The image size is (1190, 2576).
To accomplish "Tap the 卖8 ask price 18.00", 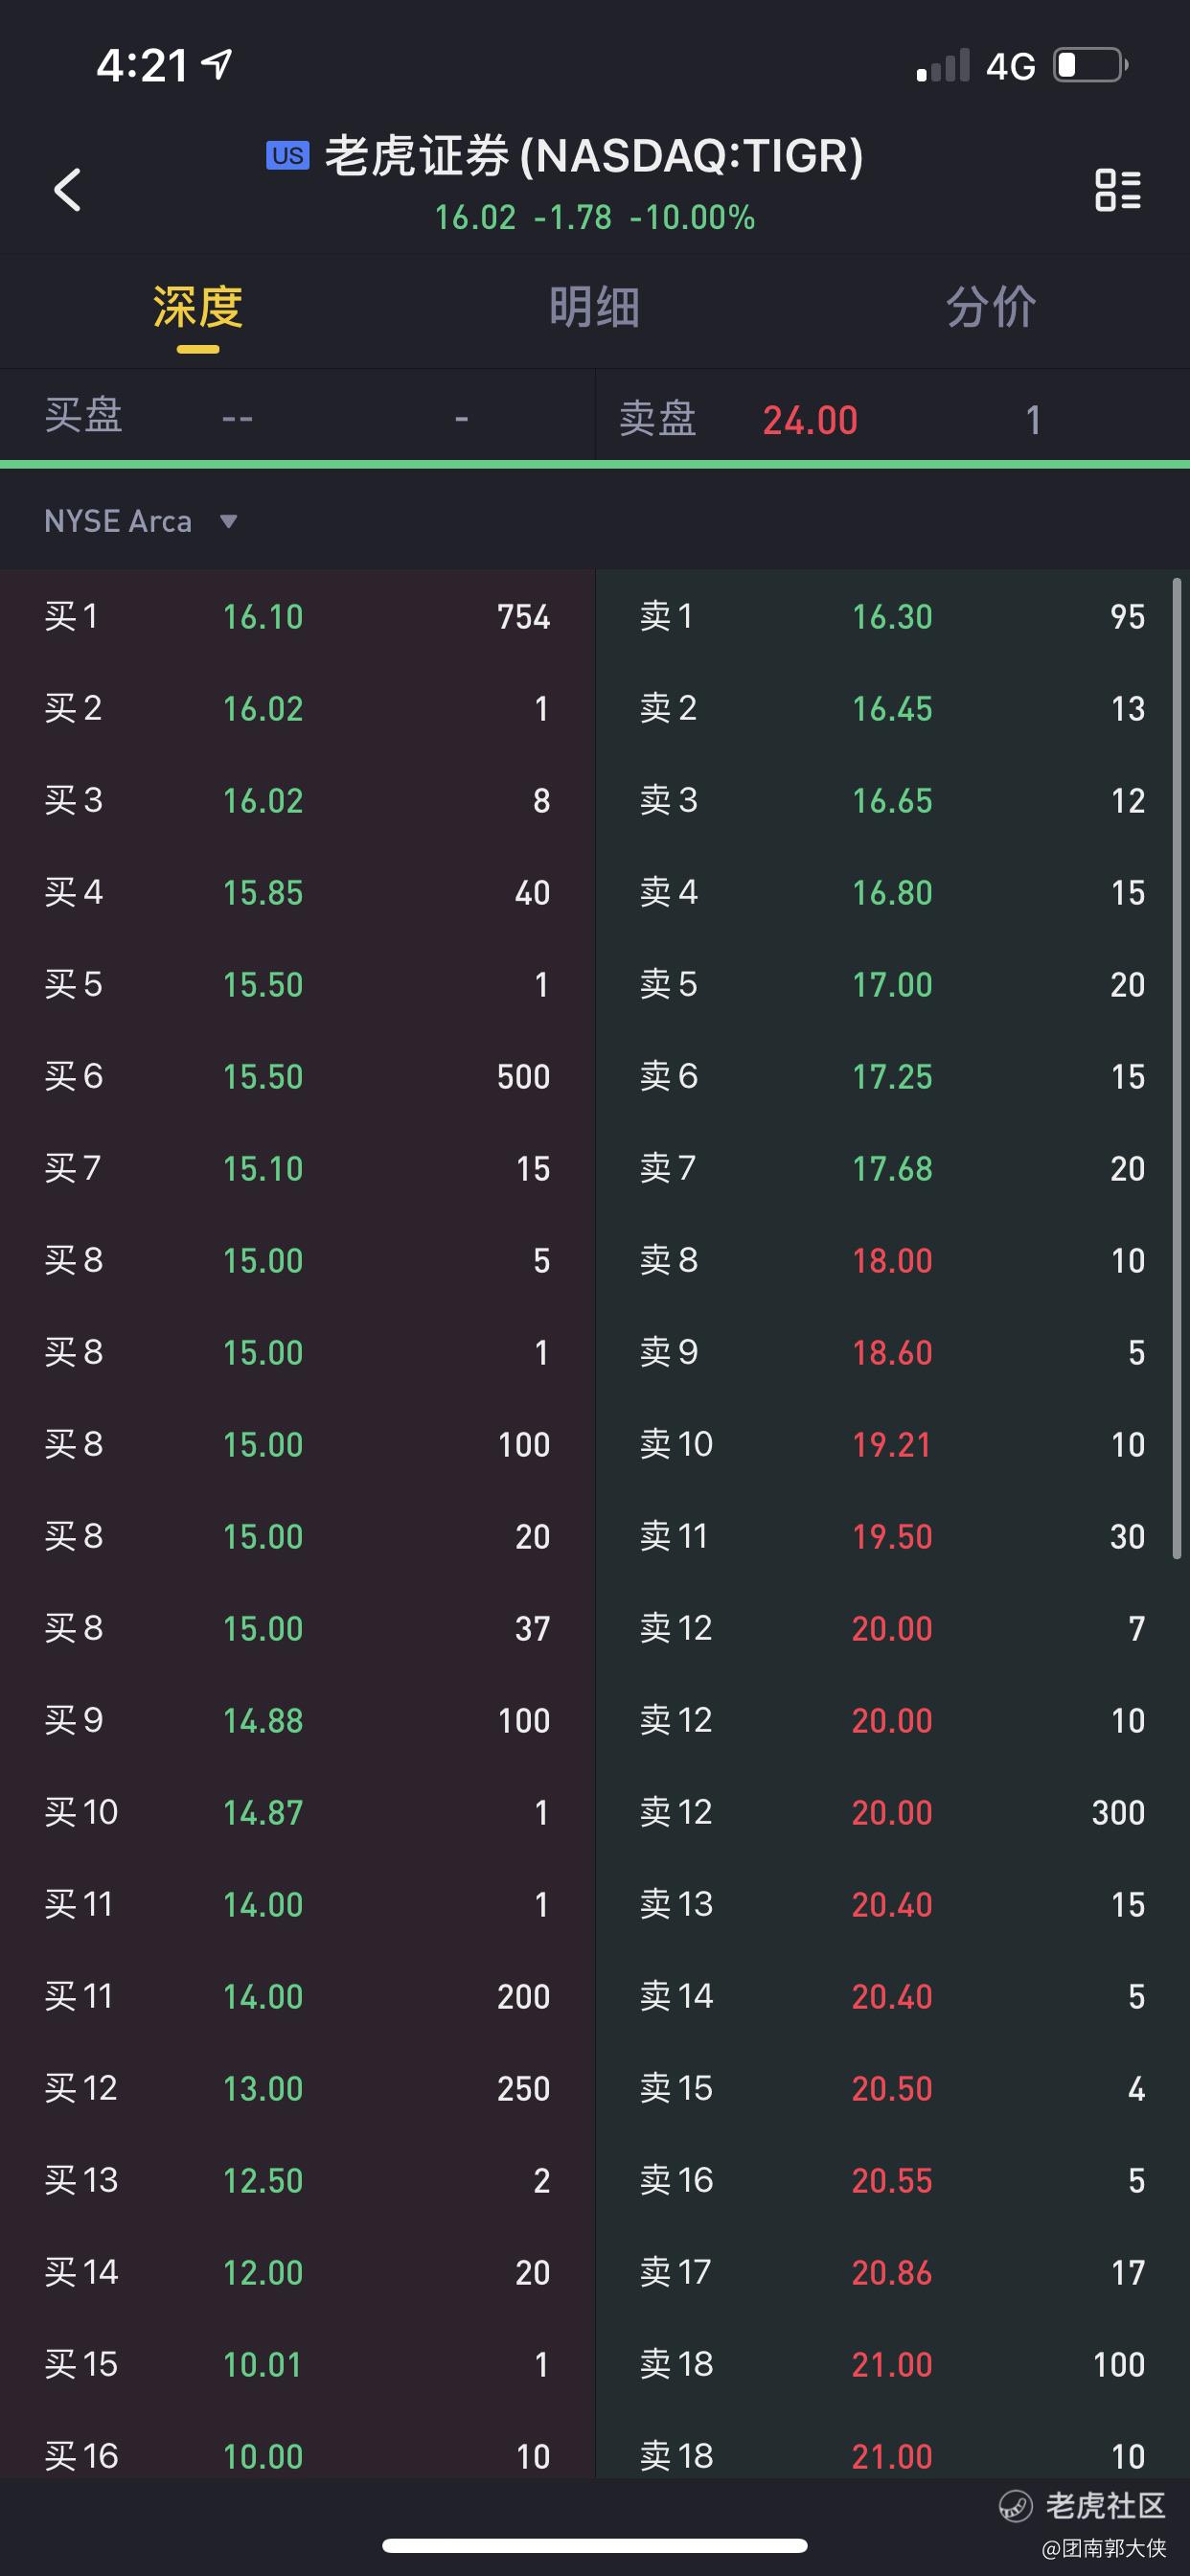I will tap(891, 1261).
